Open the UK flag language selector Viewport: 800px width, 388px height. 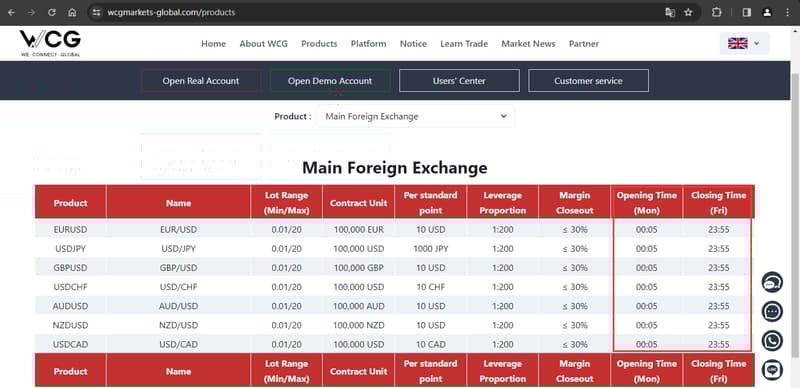point(744,43)
